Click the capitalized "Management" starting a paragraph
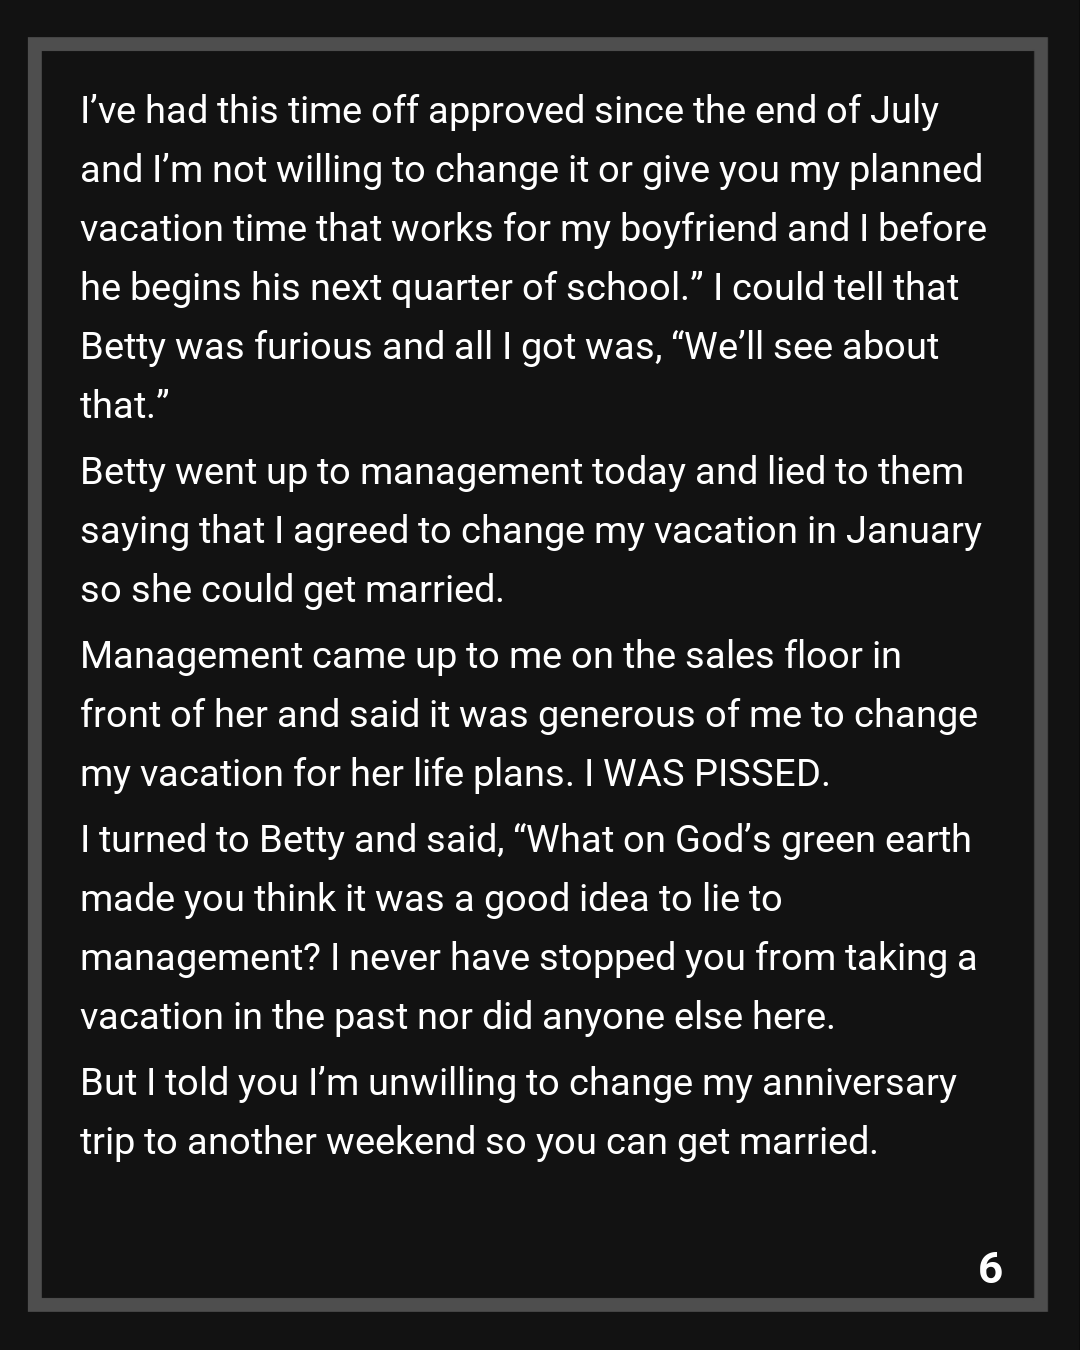 click(x=191, y=655)
